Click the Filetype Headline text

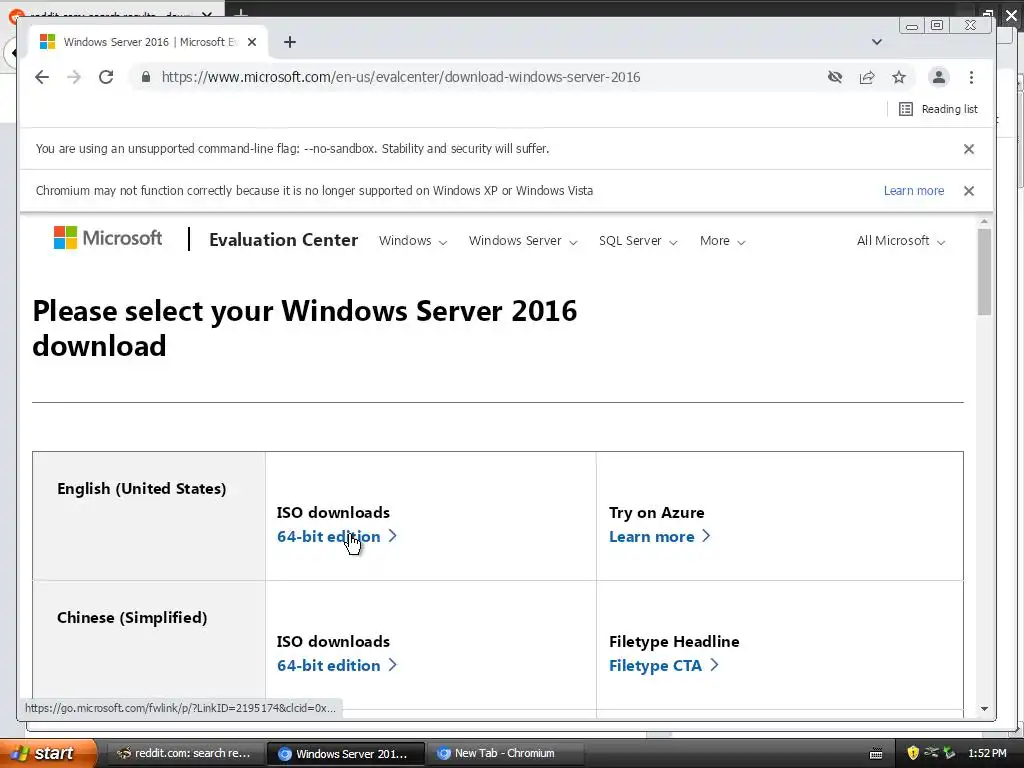pyautogui.click(x=674, y=641)
